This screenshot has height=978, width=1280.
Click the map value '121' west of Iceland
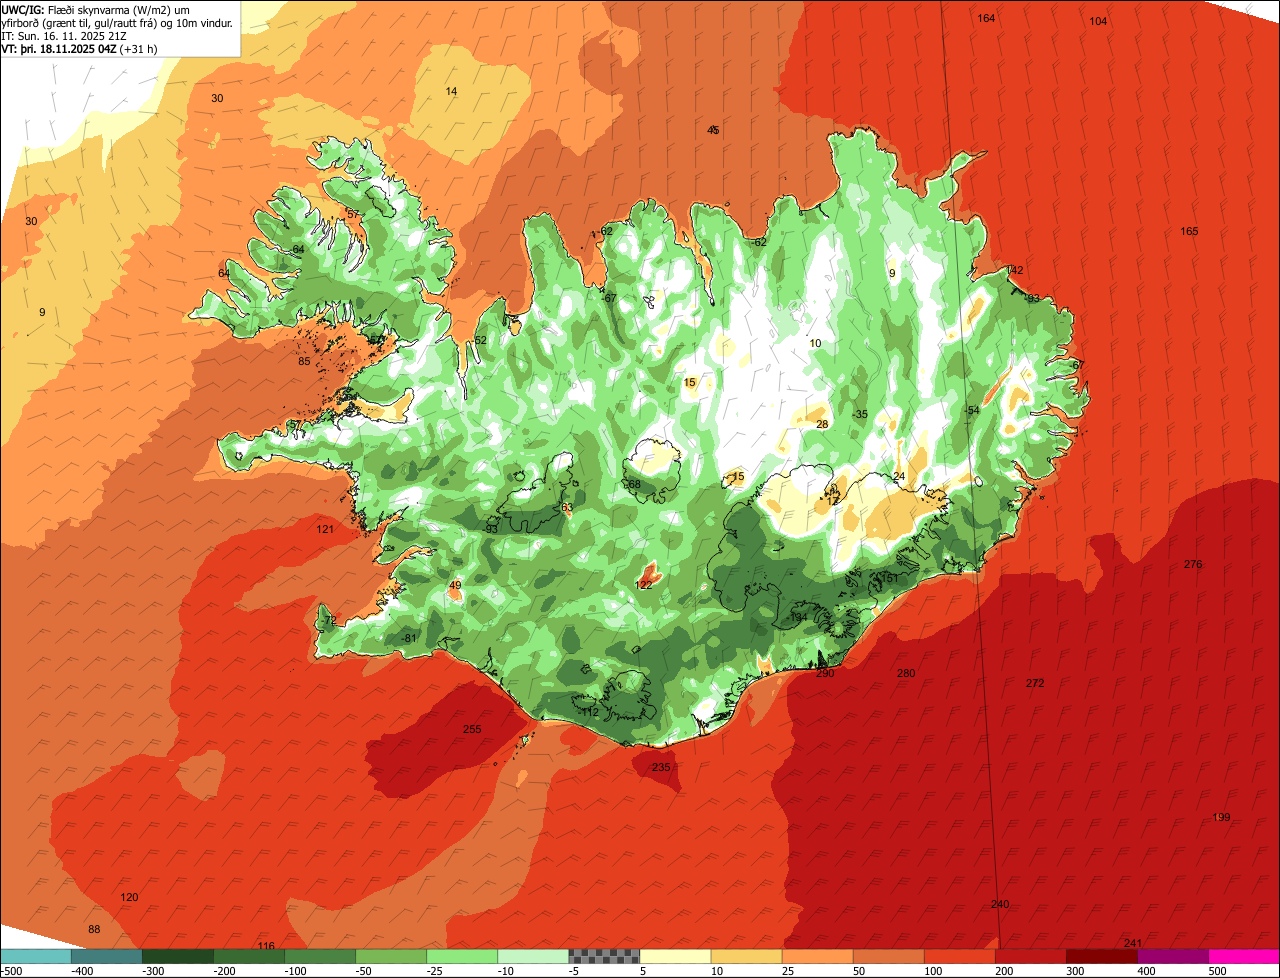click(x=325, y=530)
